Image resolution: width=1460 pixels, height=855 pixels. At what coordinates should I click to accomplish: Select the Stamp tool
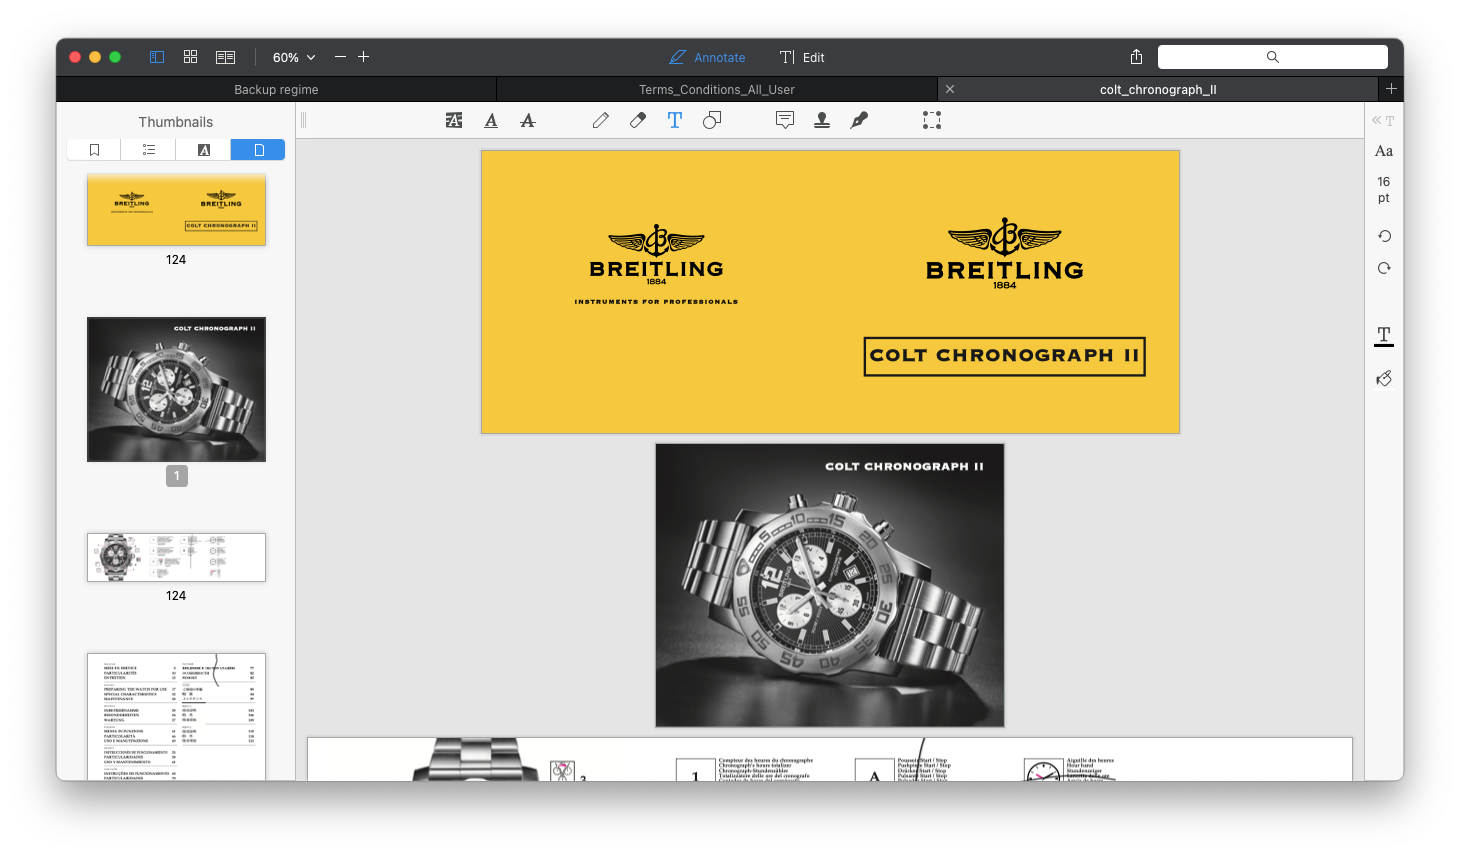click(822, 120)
